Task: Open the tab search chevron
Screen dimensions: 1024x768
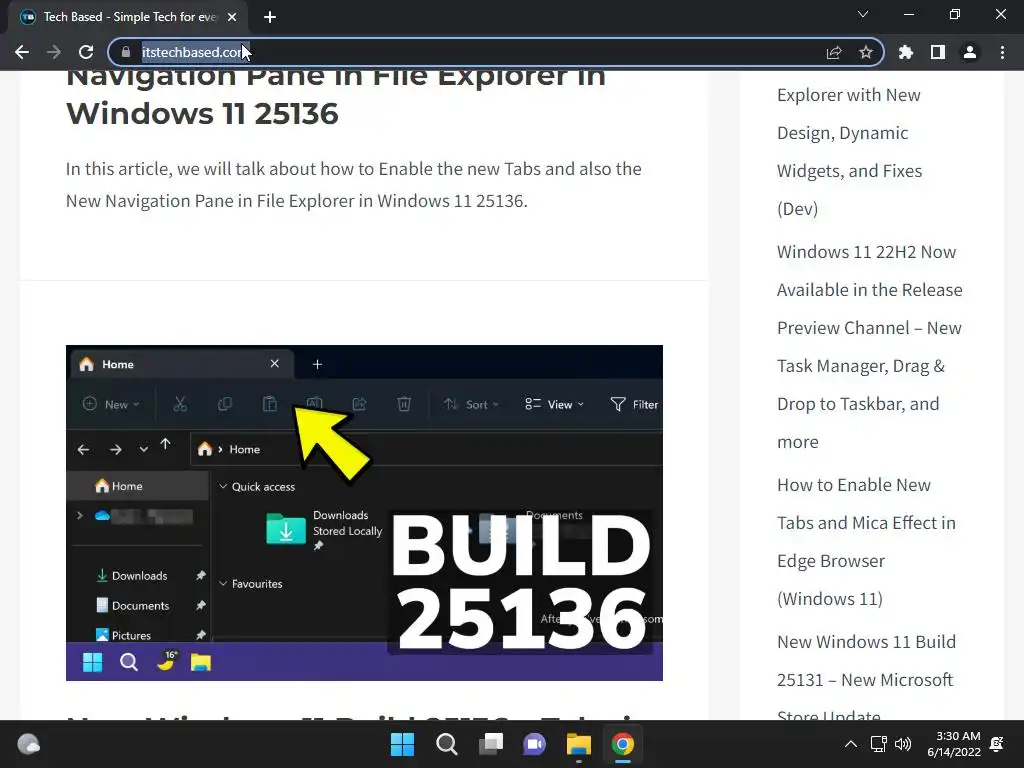Action: [x=863, y=14]
